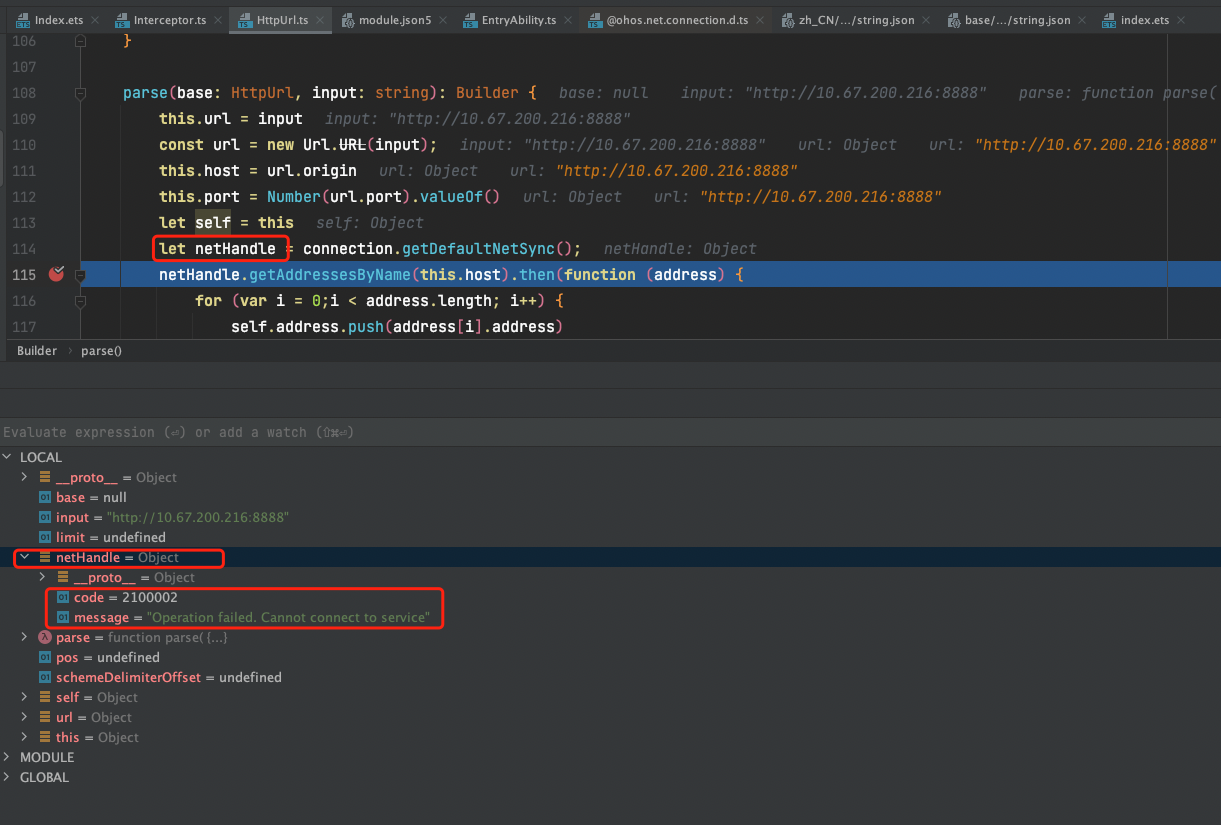Expand the MODULE variables group

[x=9, y=757]
